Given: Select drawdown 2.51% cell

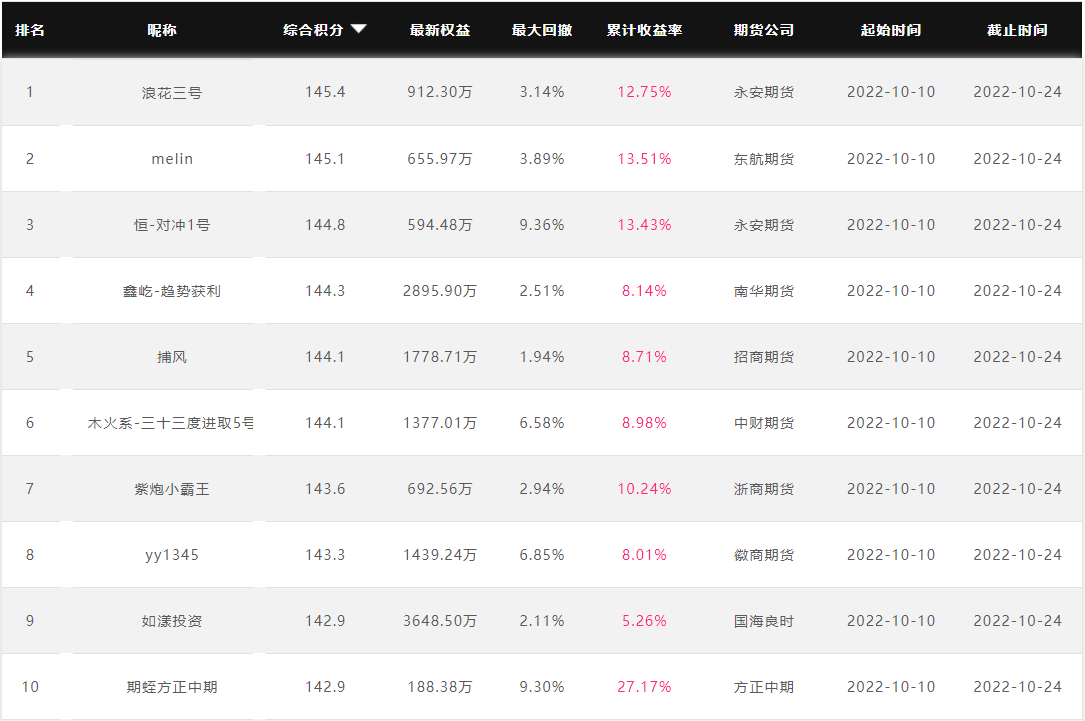Looking at the screenshot, I should click(x=542, y=291).
